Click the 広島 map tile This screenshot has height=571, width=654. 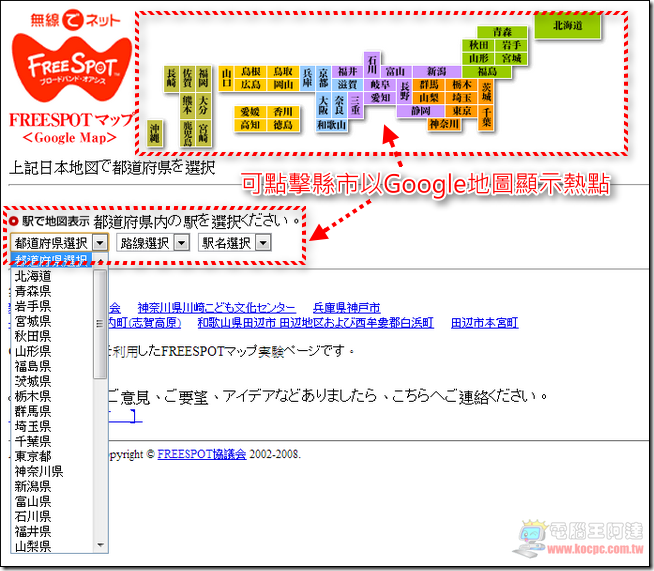[x=250, y=85]
